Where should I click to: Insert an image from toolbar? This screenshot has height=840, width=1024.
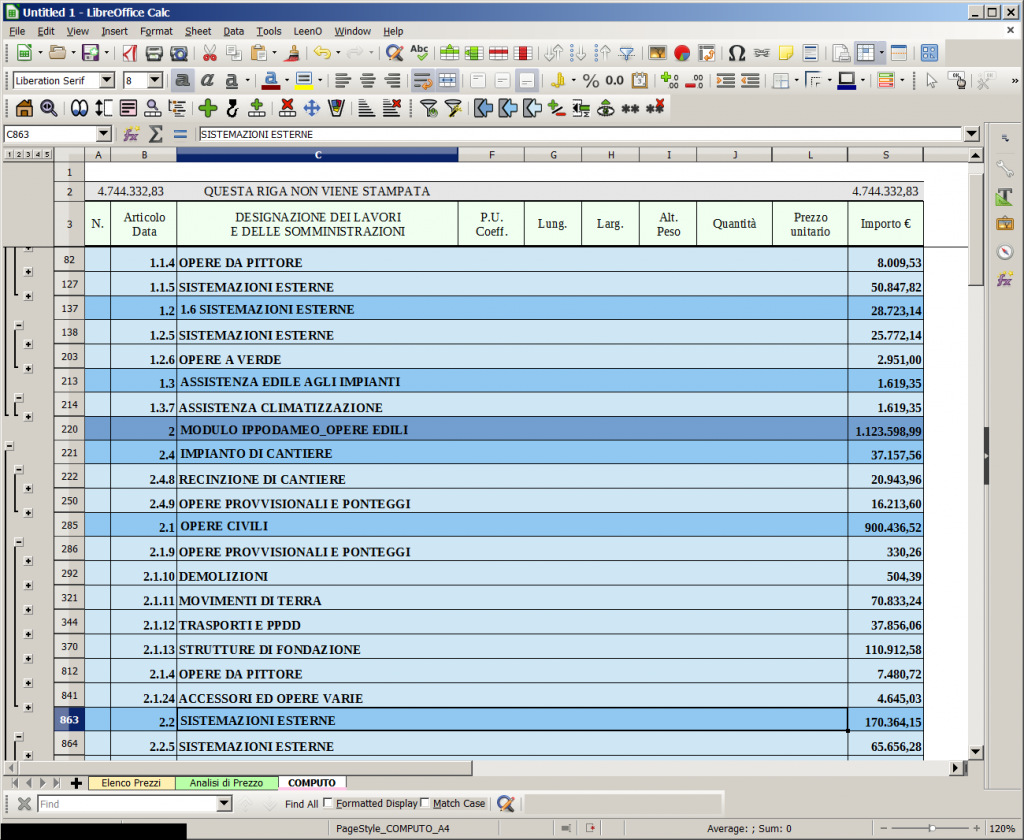(657, 53)
